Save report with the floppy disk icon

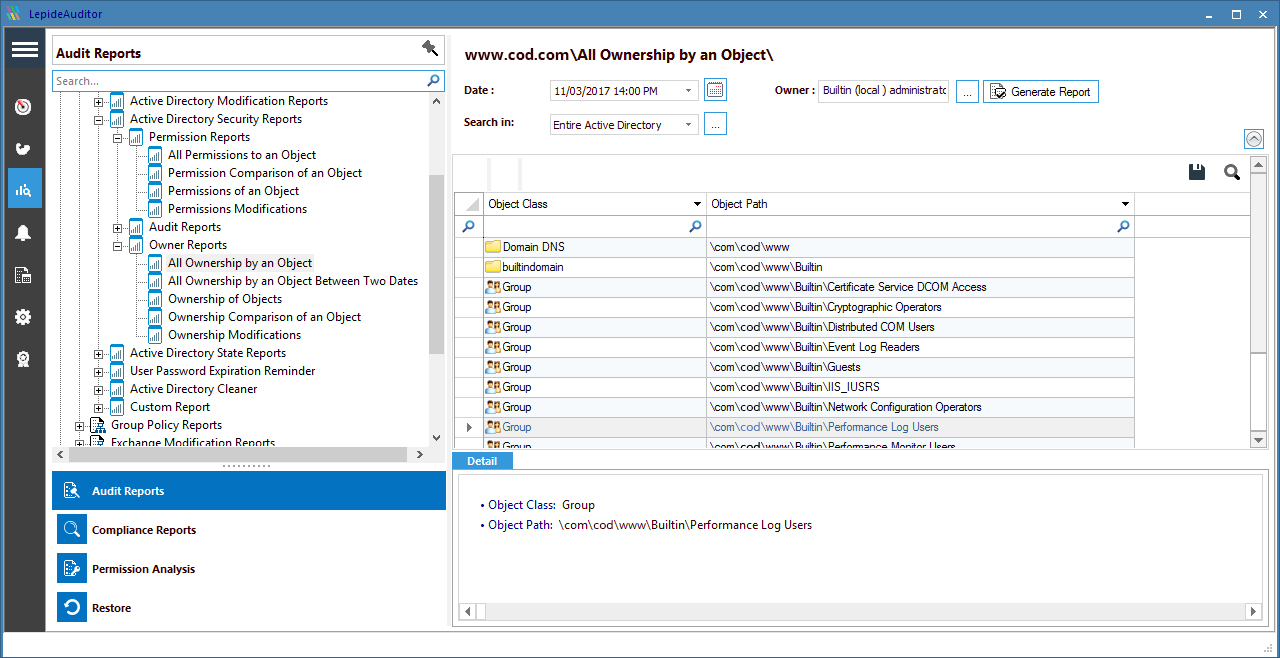click(x=1197, y=172)
